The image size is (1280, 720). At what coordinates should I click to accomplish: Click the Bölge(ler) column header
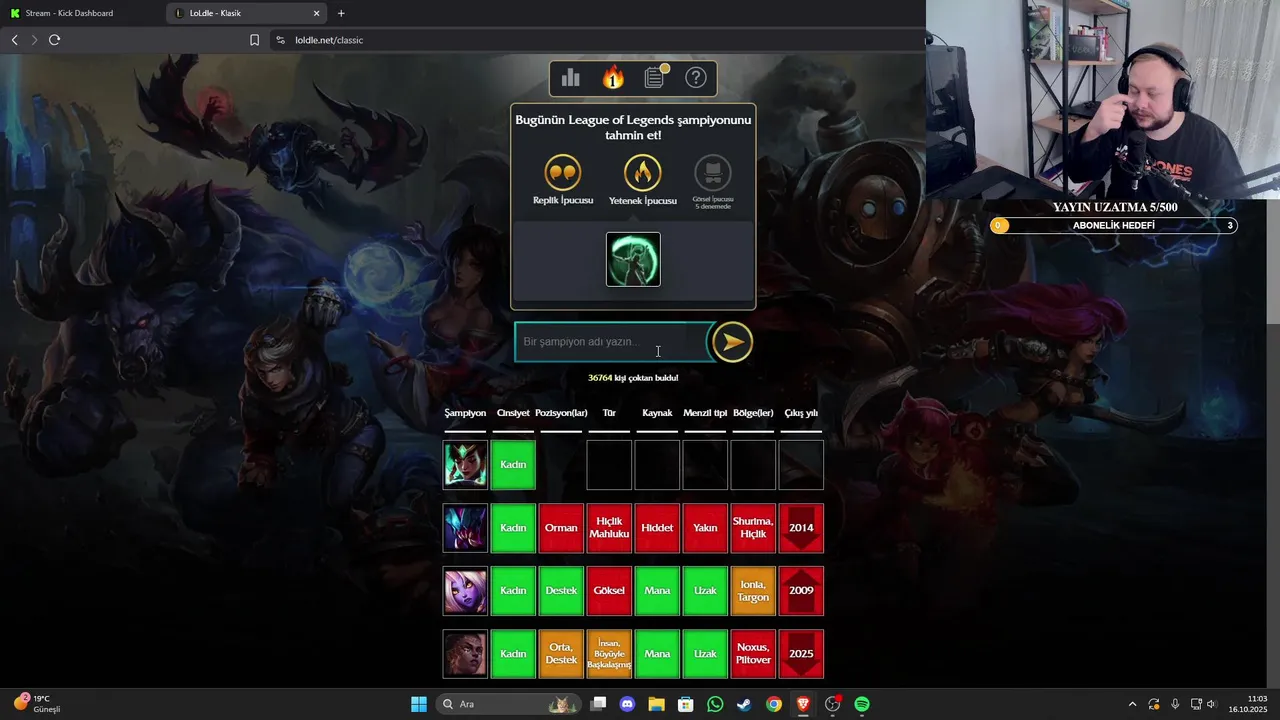(753, 413)
